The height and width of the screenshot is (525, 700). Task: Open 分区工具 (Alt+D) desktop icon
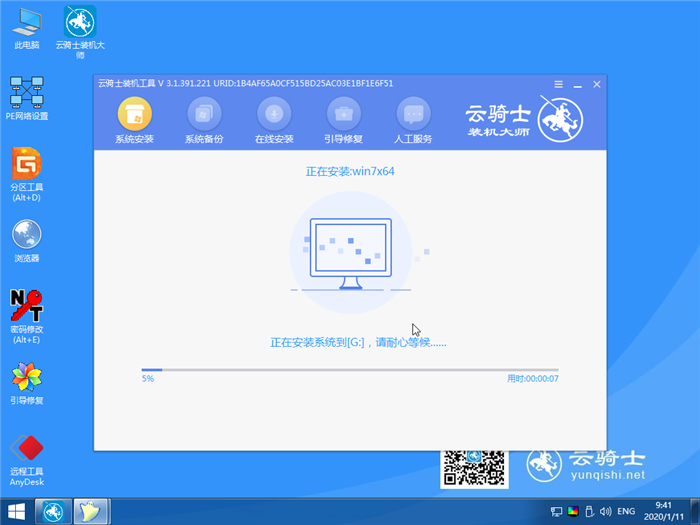pos(27,174)
